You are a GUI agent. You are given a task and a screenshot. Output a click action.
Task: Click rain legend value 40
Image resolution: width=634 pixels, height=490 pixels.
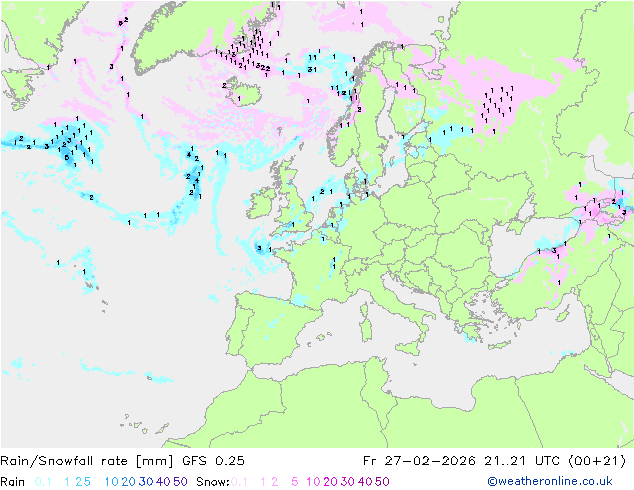pos(163,482)
